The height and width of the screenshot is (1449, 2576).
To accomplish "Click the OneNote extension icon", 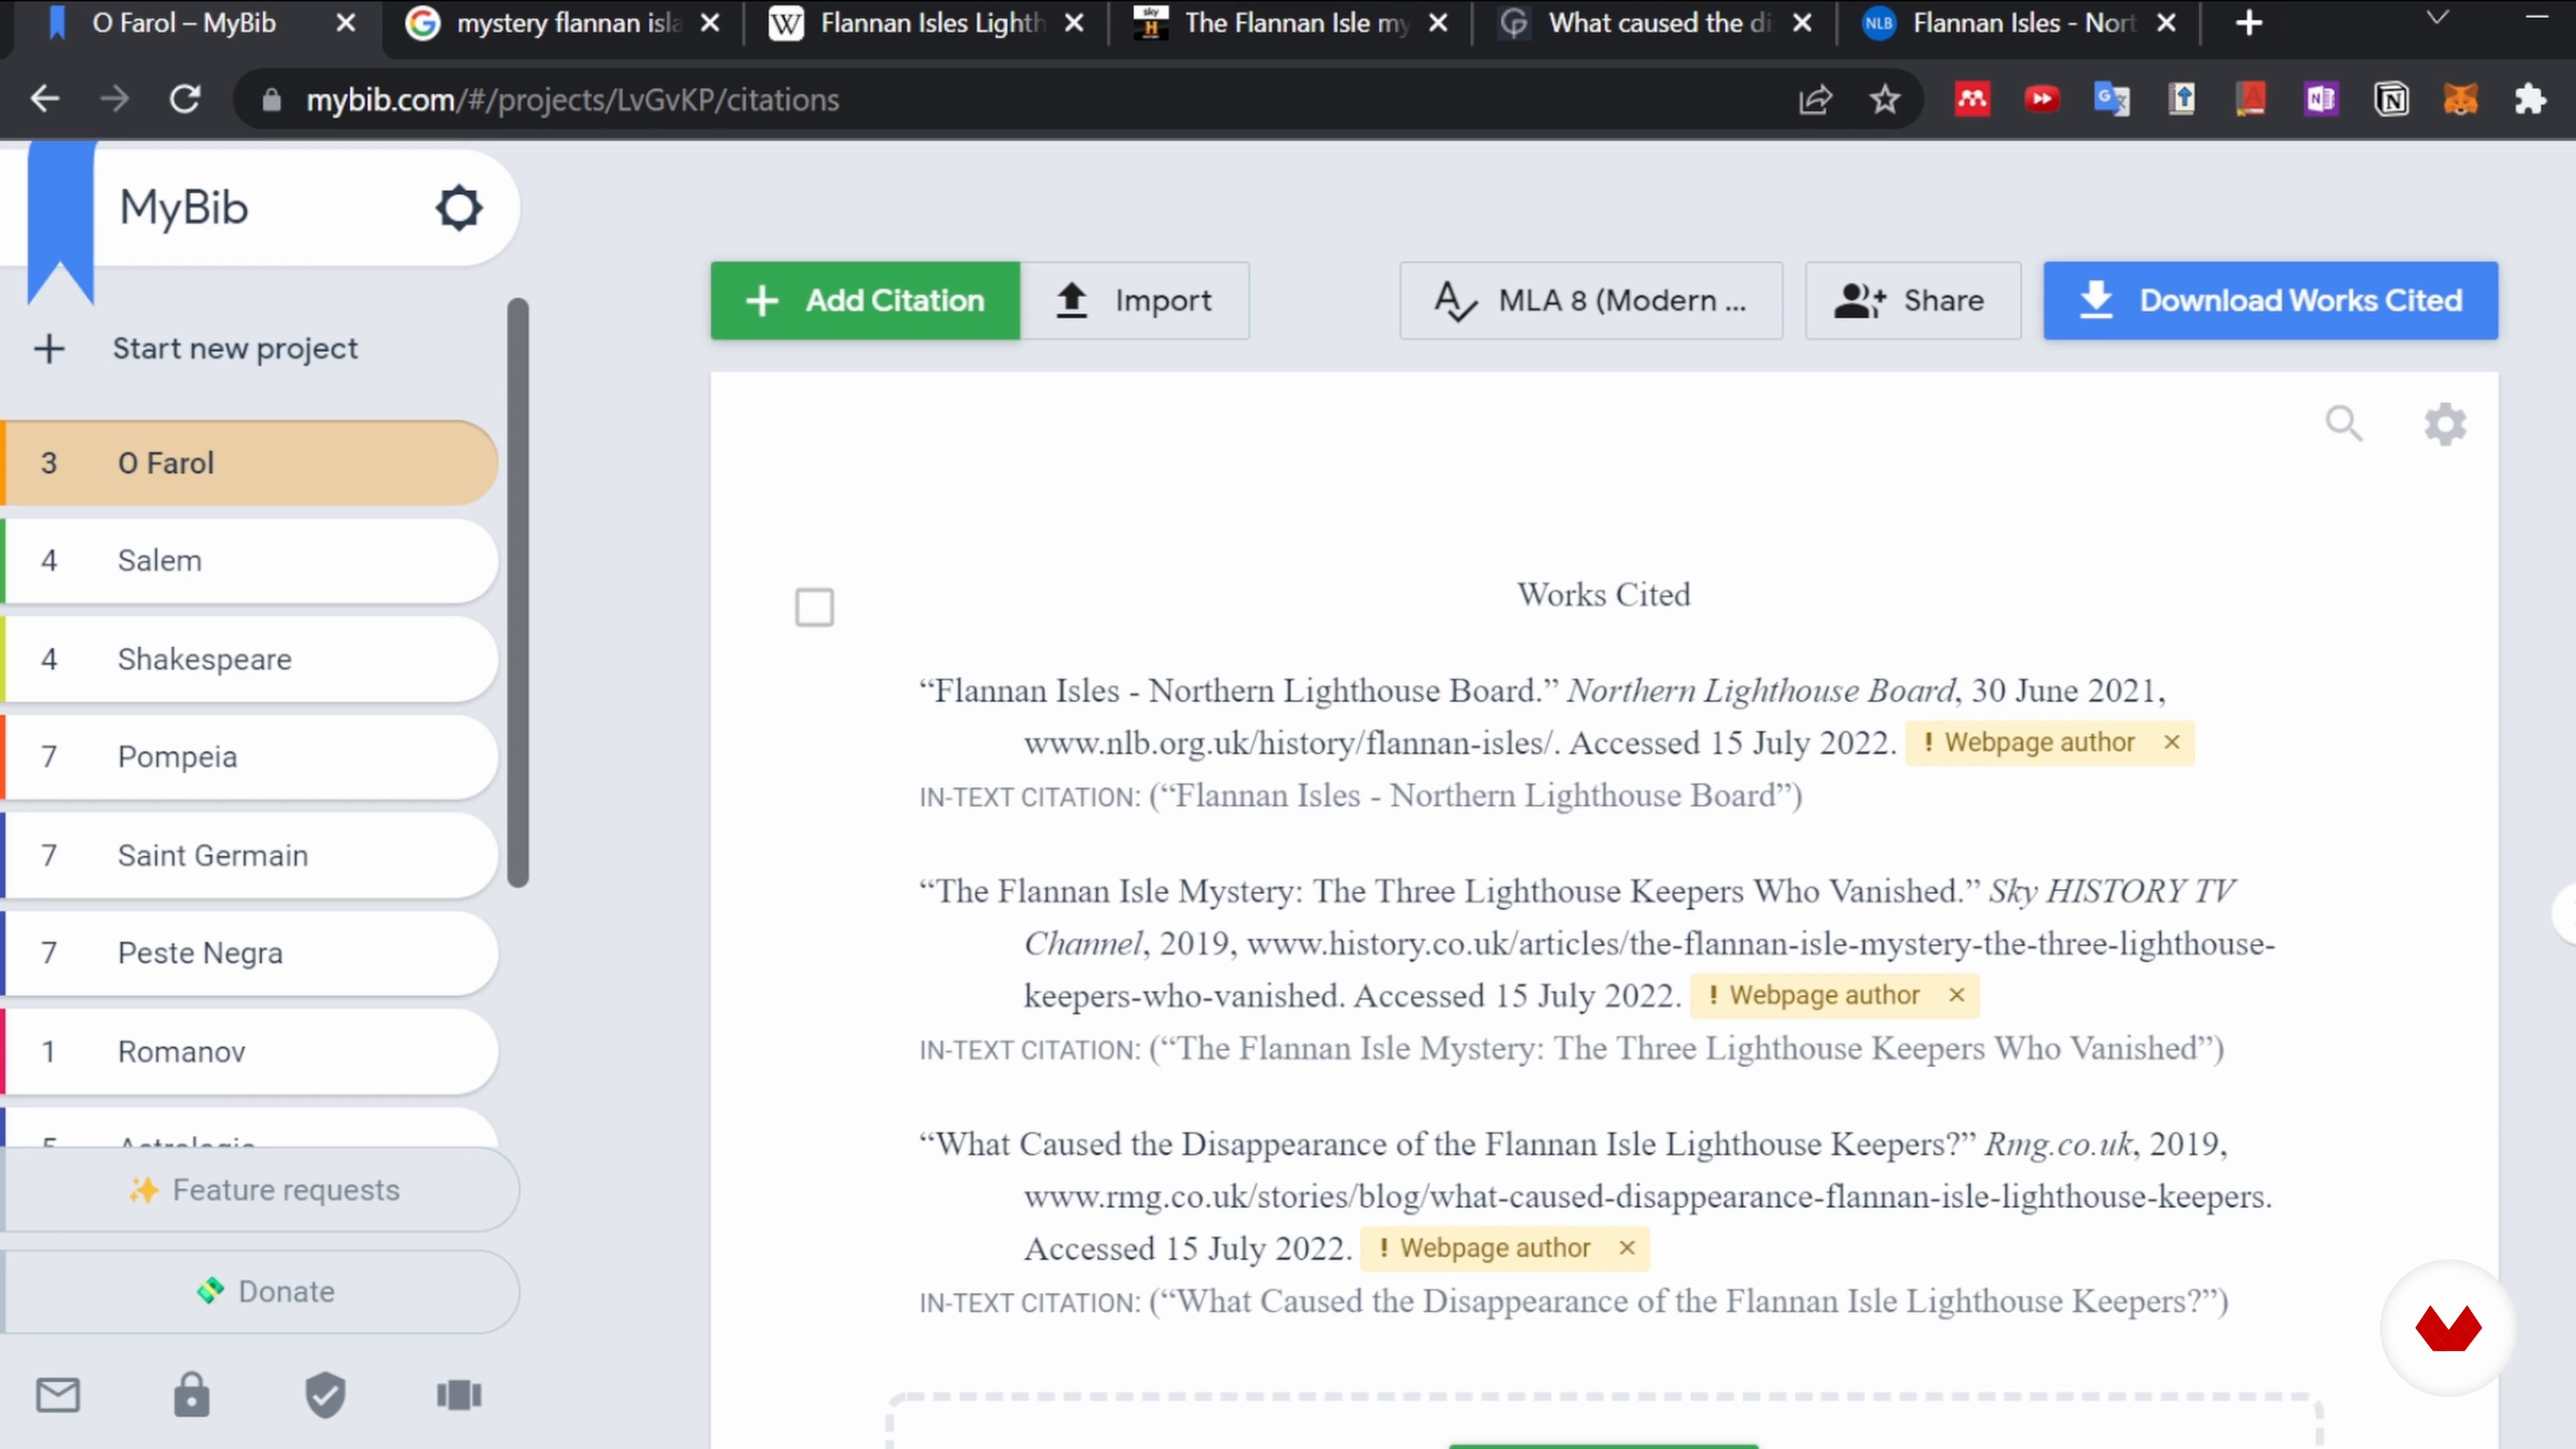I will pyautogui.click(x=2321, y=99).
